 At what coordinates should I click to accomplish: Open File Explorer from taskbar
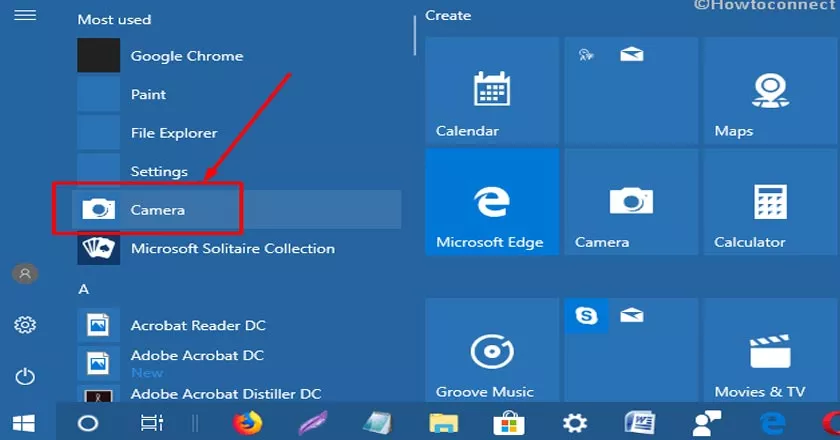[444, 423]
